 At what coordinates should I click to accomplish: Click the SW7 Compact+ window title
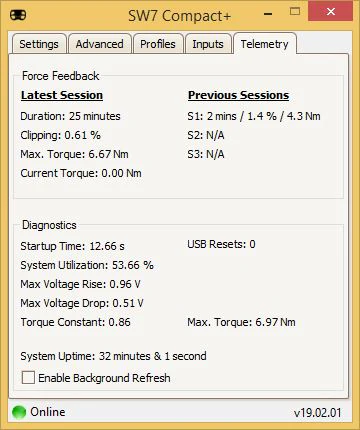click(179, 16)
